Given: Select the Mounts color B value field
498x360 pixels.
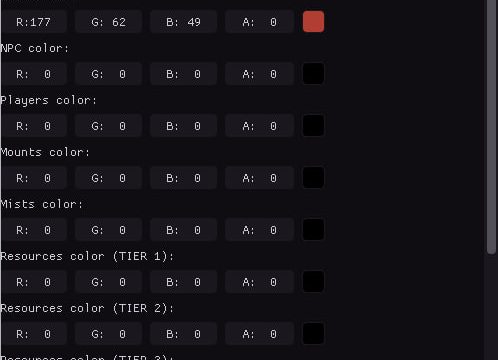Looking at the screenshot, I should point(184,178).
